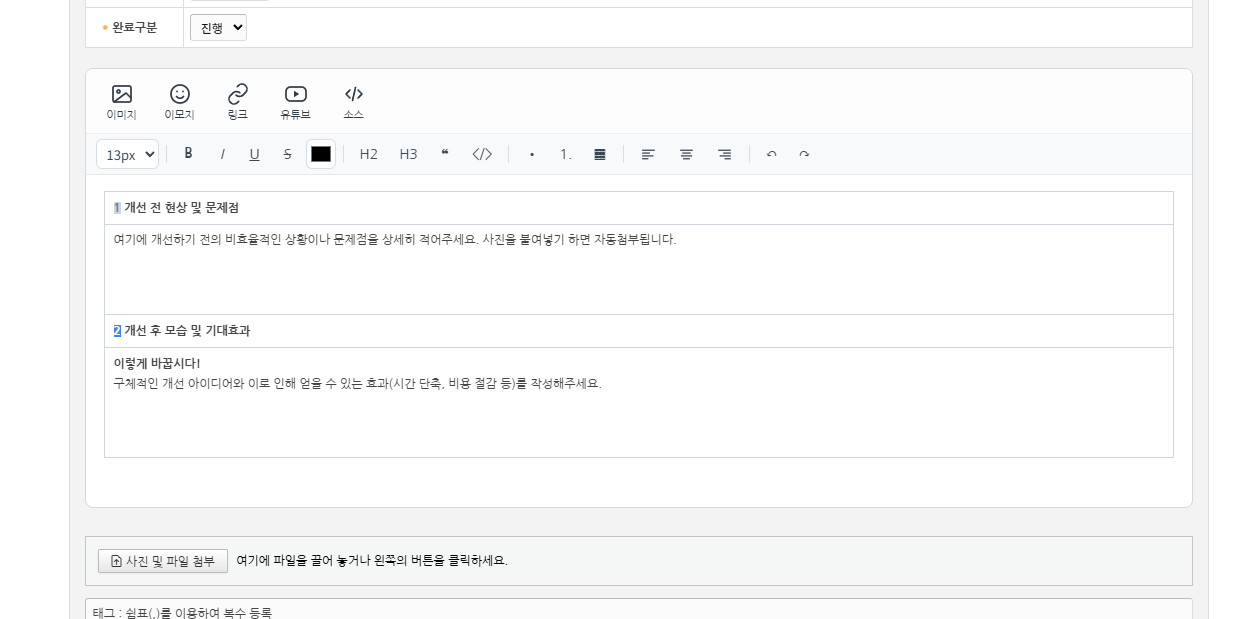Redo the last edit
Image resolution: width=1252 pixels, height=619 pixels.
coord(804,154)
